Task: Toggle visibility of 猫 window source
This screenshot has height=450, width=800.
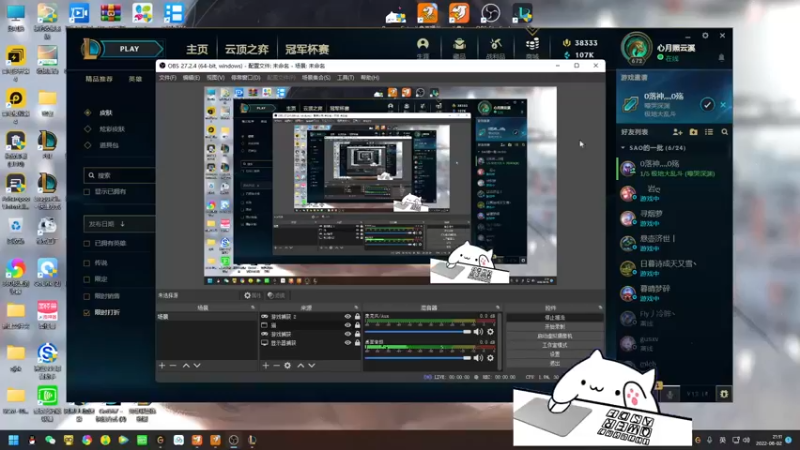Action: (x=348, y=325)
